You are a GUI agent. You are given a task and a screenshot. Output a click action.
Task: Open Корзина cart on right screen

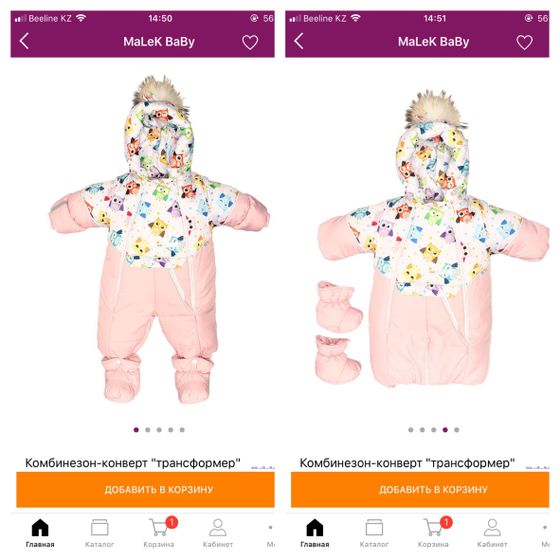(x=434, y=532)
